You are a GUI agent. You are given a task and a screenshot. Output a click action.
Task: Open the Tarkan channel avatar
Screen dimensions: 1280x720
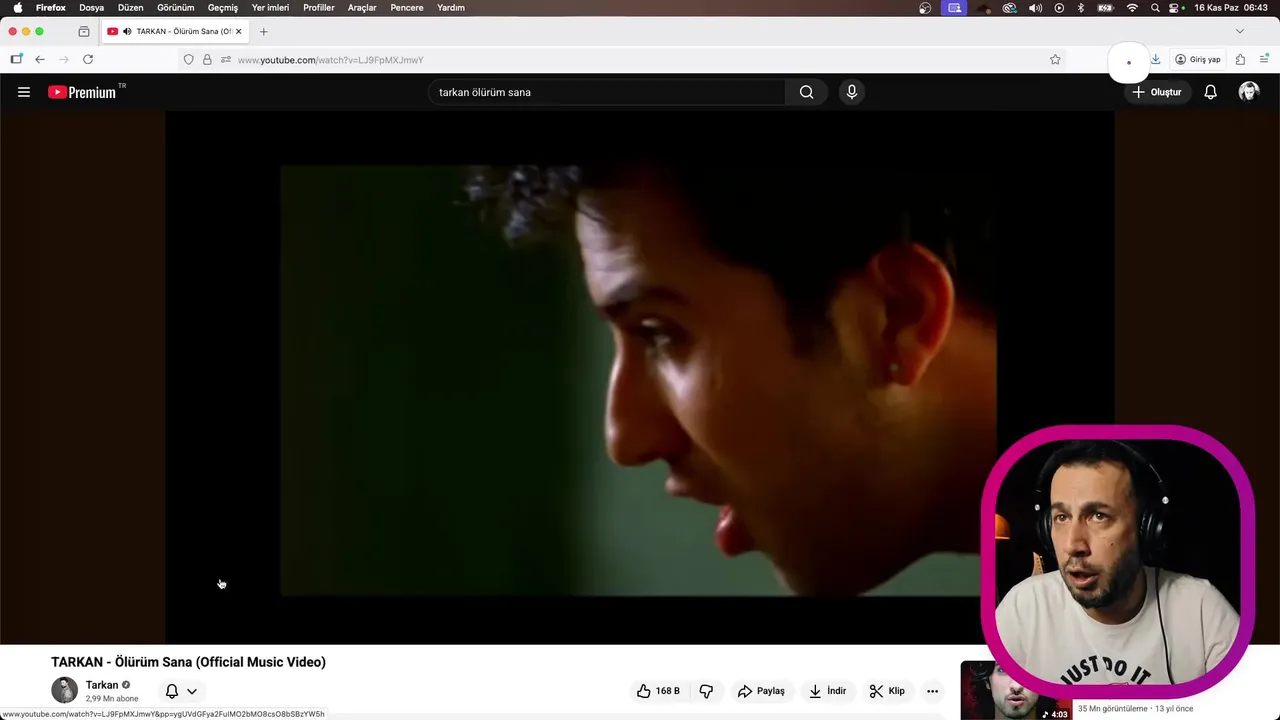click(64, 690)
